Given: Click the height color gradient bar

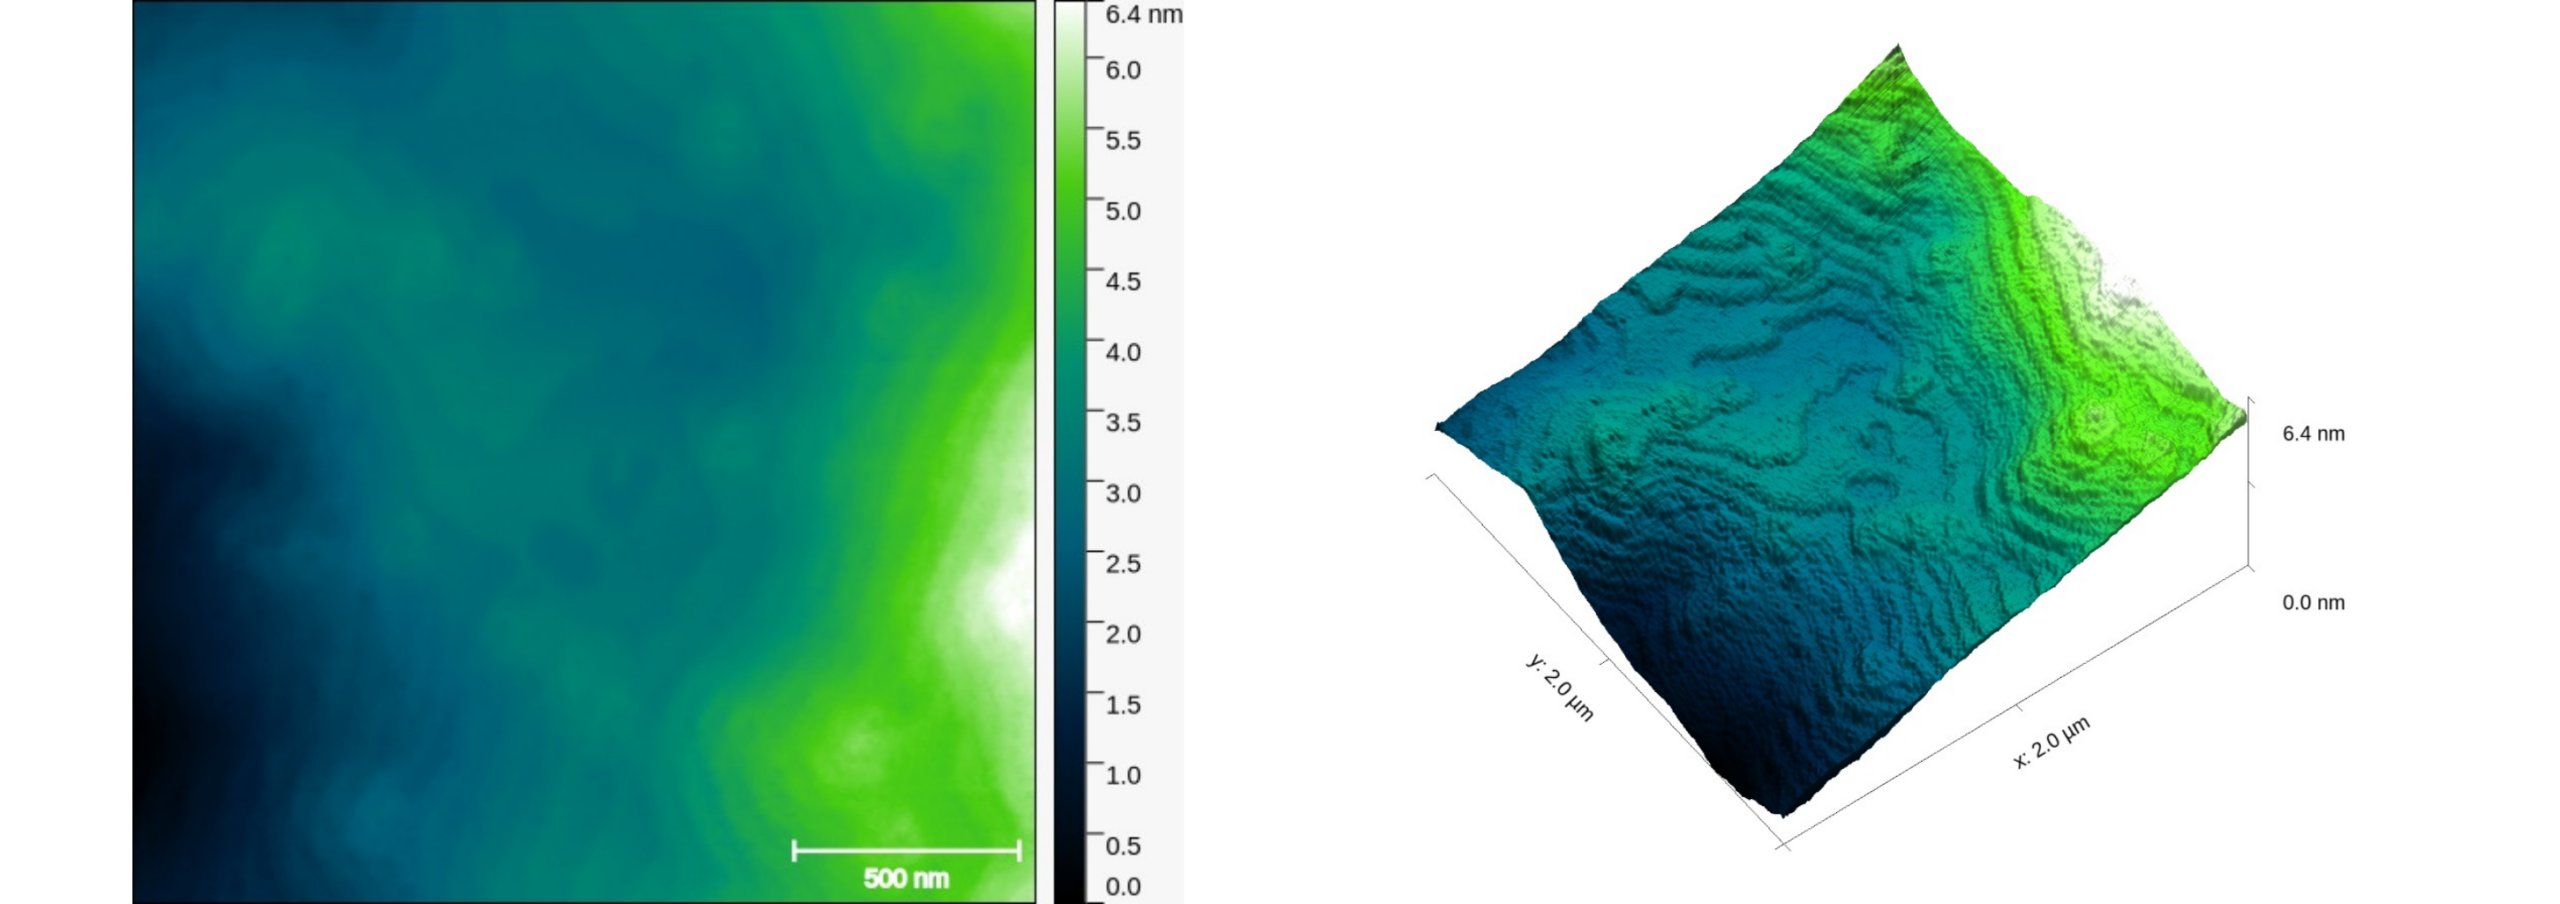Looking at the screenshot, I should [1070, 452].
